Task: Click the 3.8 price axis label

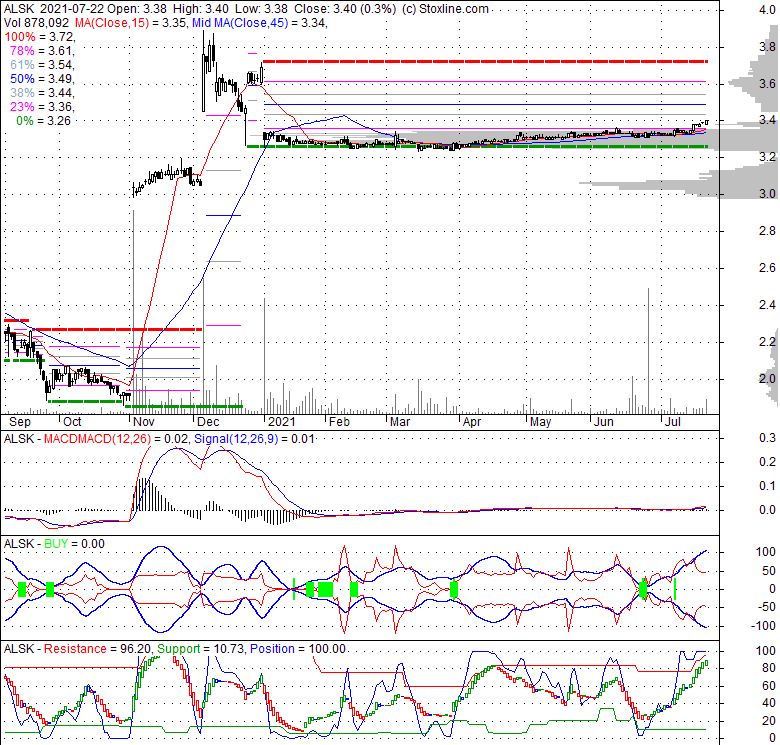Action: click(x=768, y=47)
